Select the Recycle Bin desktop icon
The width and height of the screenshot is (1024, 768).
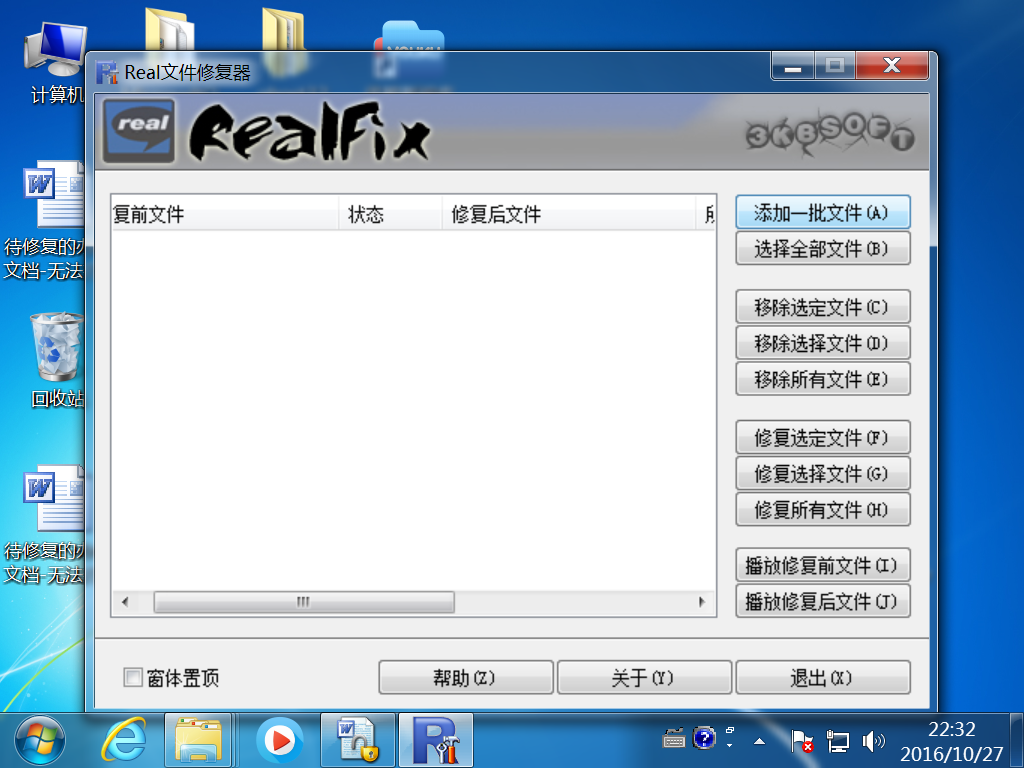click(57, 360)
